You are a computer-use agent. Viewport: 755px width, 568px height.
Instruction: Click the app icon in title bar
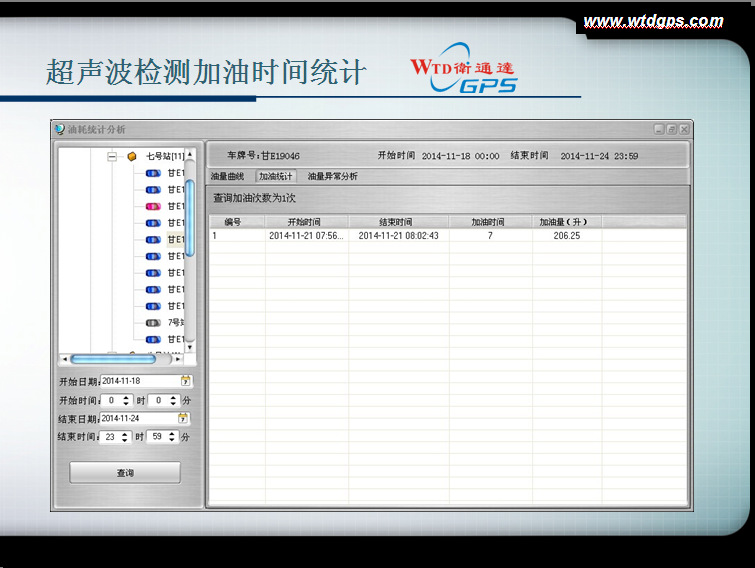click(x=60, y=130)
